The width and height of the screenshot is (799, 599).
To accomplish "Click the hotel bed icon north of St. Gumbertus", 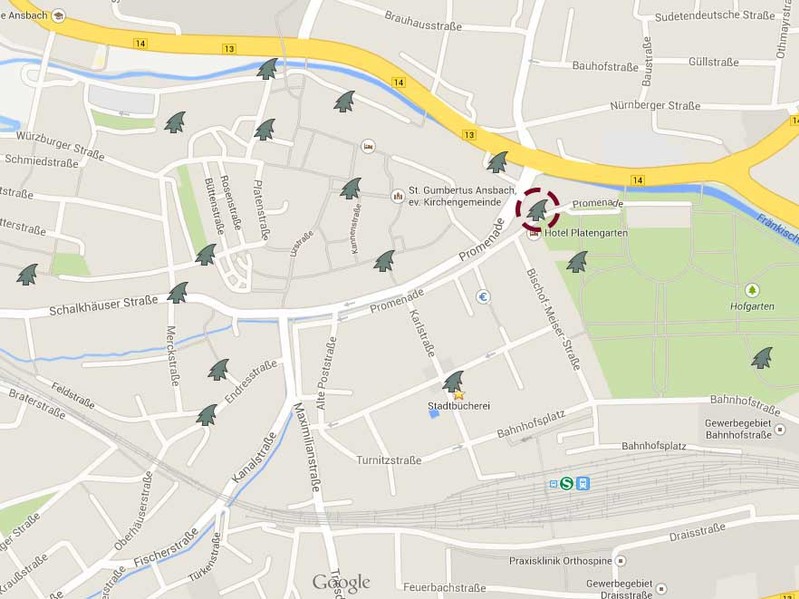I will [368, 147].
